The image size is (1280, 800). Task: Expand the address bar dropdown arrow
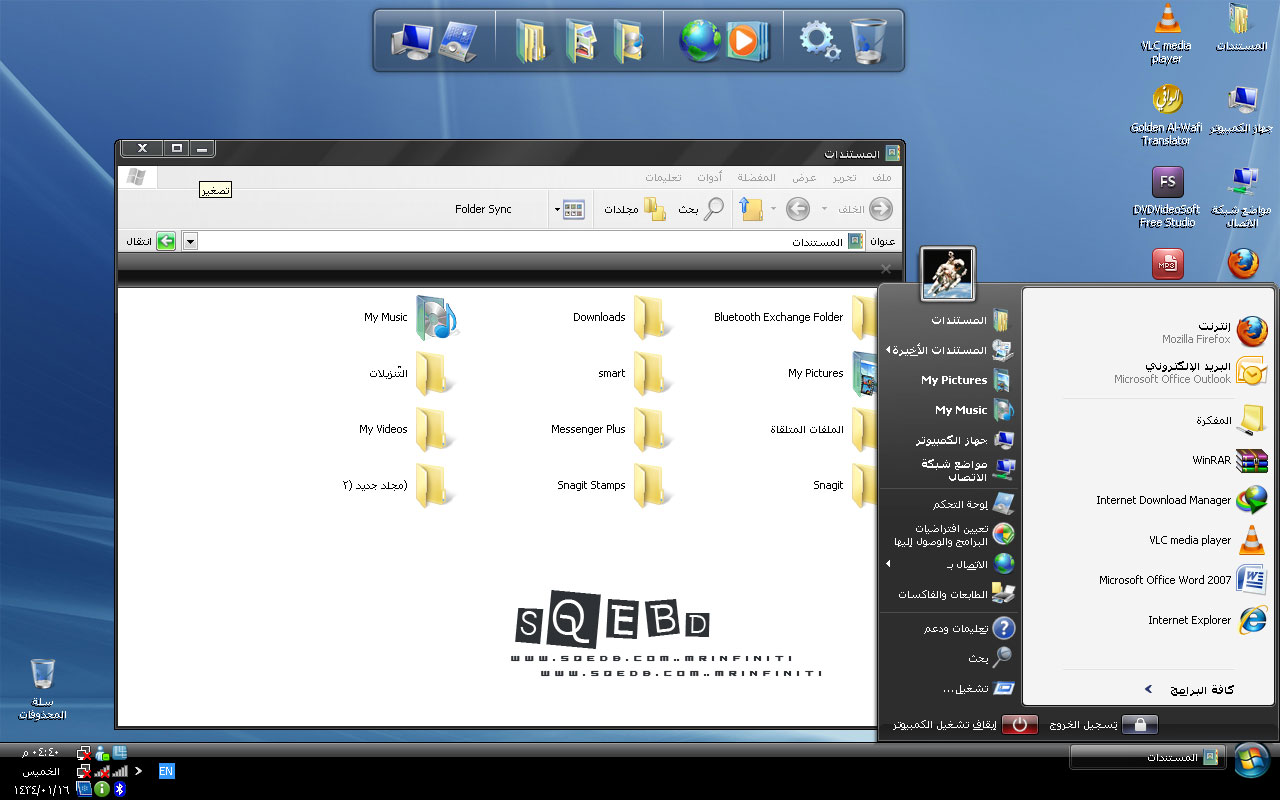point(191,241)
